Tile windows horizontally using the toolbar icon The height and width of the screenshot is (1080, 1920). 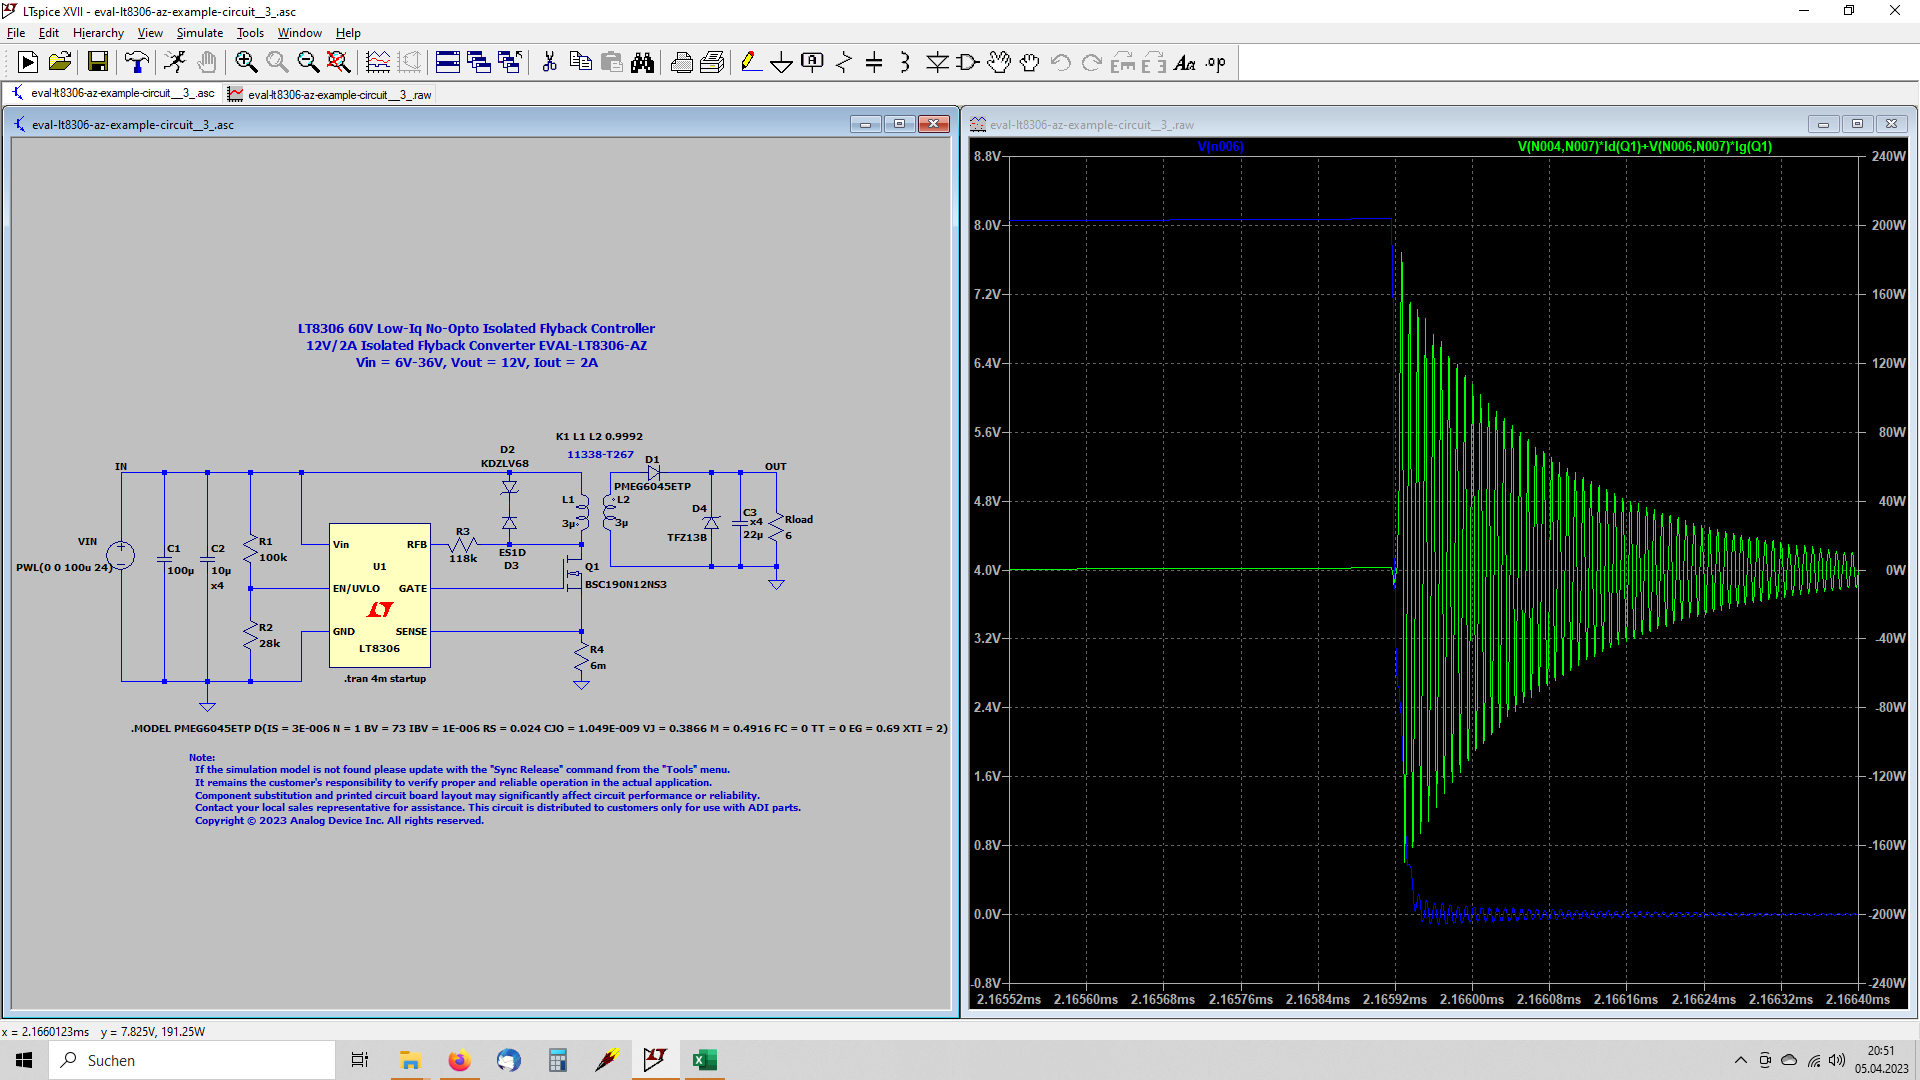(448, 62)
